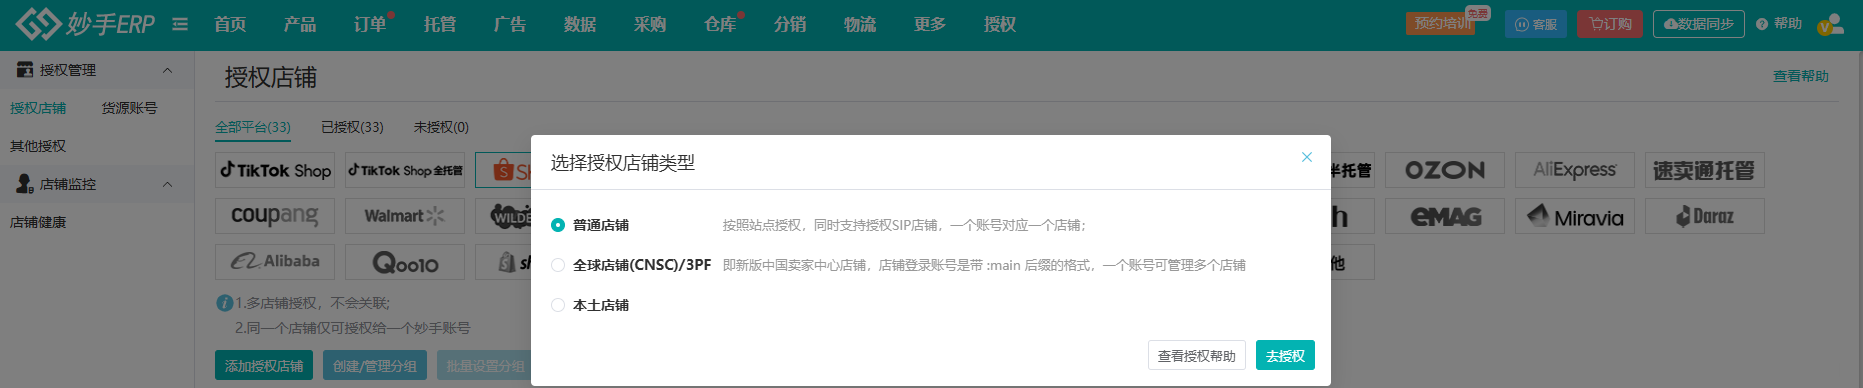Switch to the 已授权(33) tab
Image resolution: width=1863 pixels, height=388 pixels.
point(352,127)
